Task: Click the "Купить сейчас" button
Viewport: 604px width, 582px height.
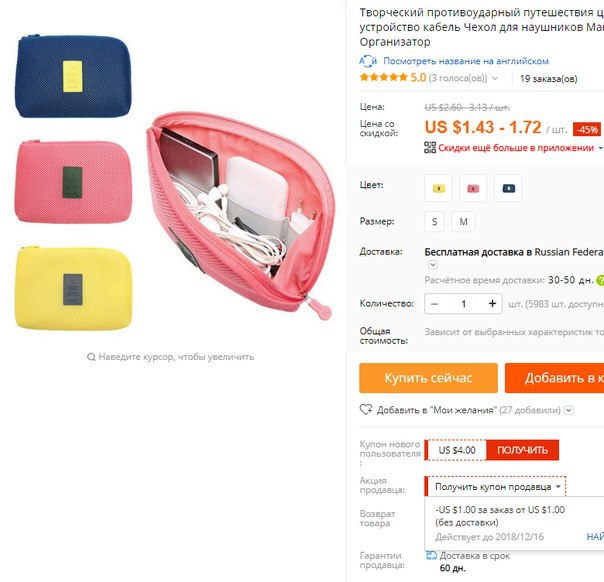Action: pos(428,378)
